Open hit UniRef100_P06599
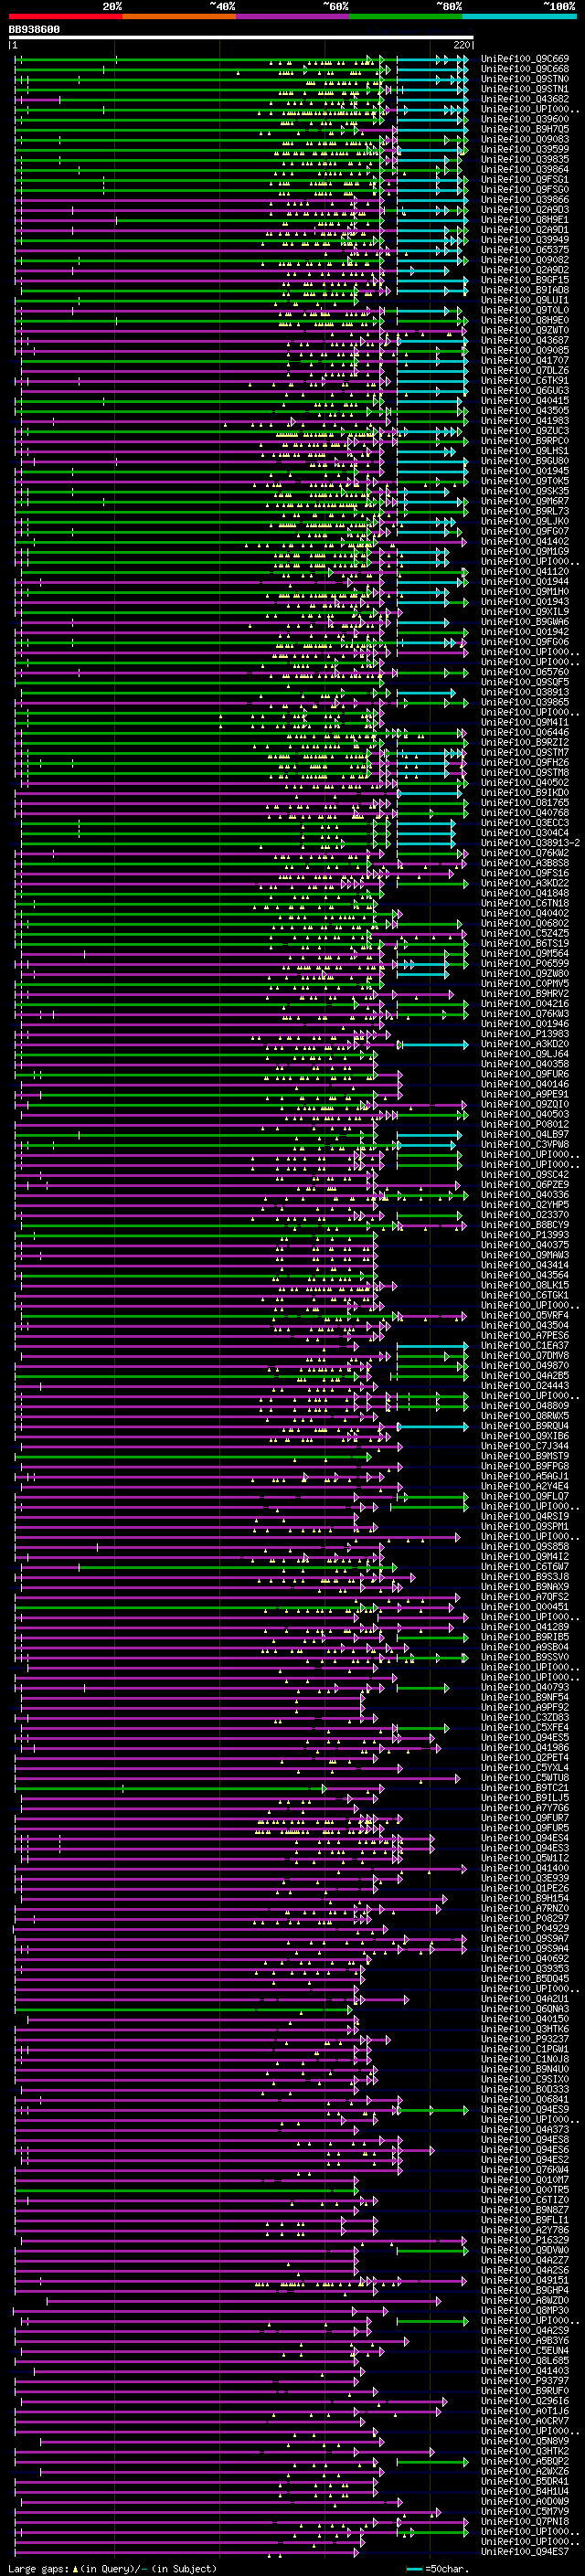 [525, 963]
